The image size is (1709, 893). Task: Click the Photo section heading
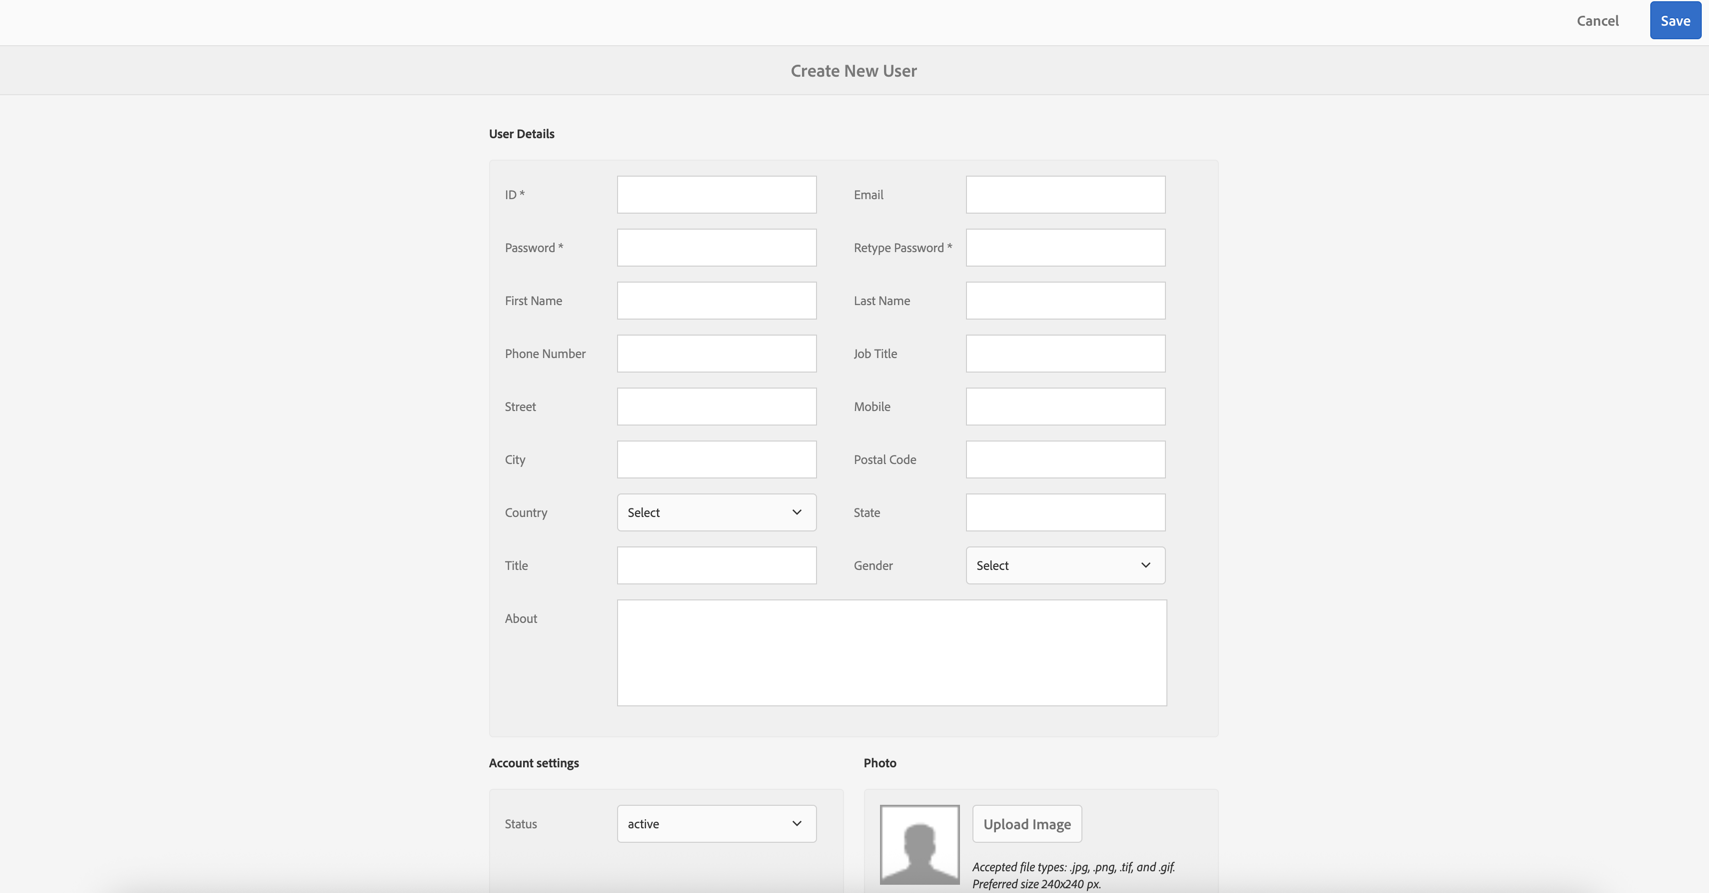pyautogui.click(x=880, y=763)
